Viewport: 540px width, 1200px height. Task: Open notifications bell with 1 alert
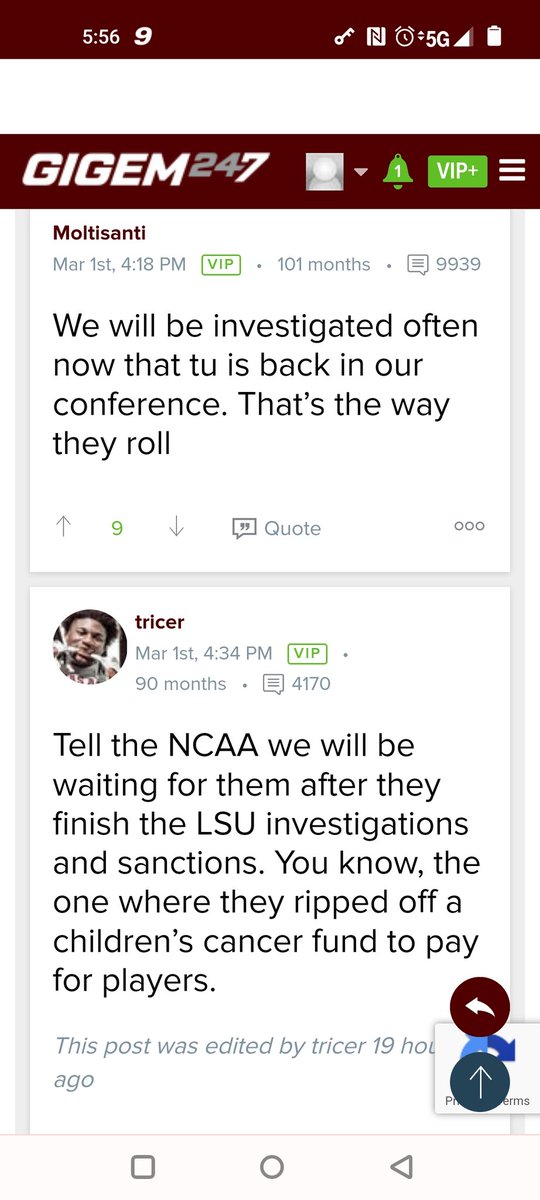pyautogui.click(x=398, y=171)
